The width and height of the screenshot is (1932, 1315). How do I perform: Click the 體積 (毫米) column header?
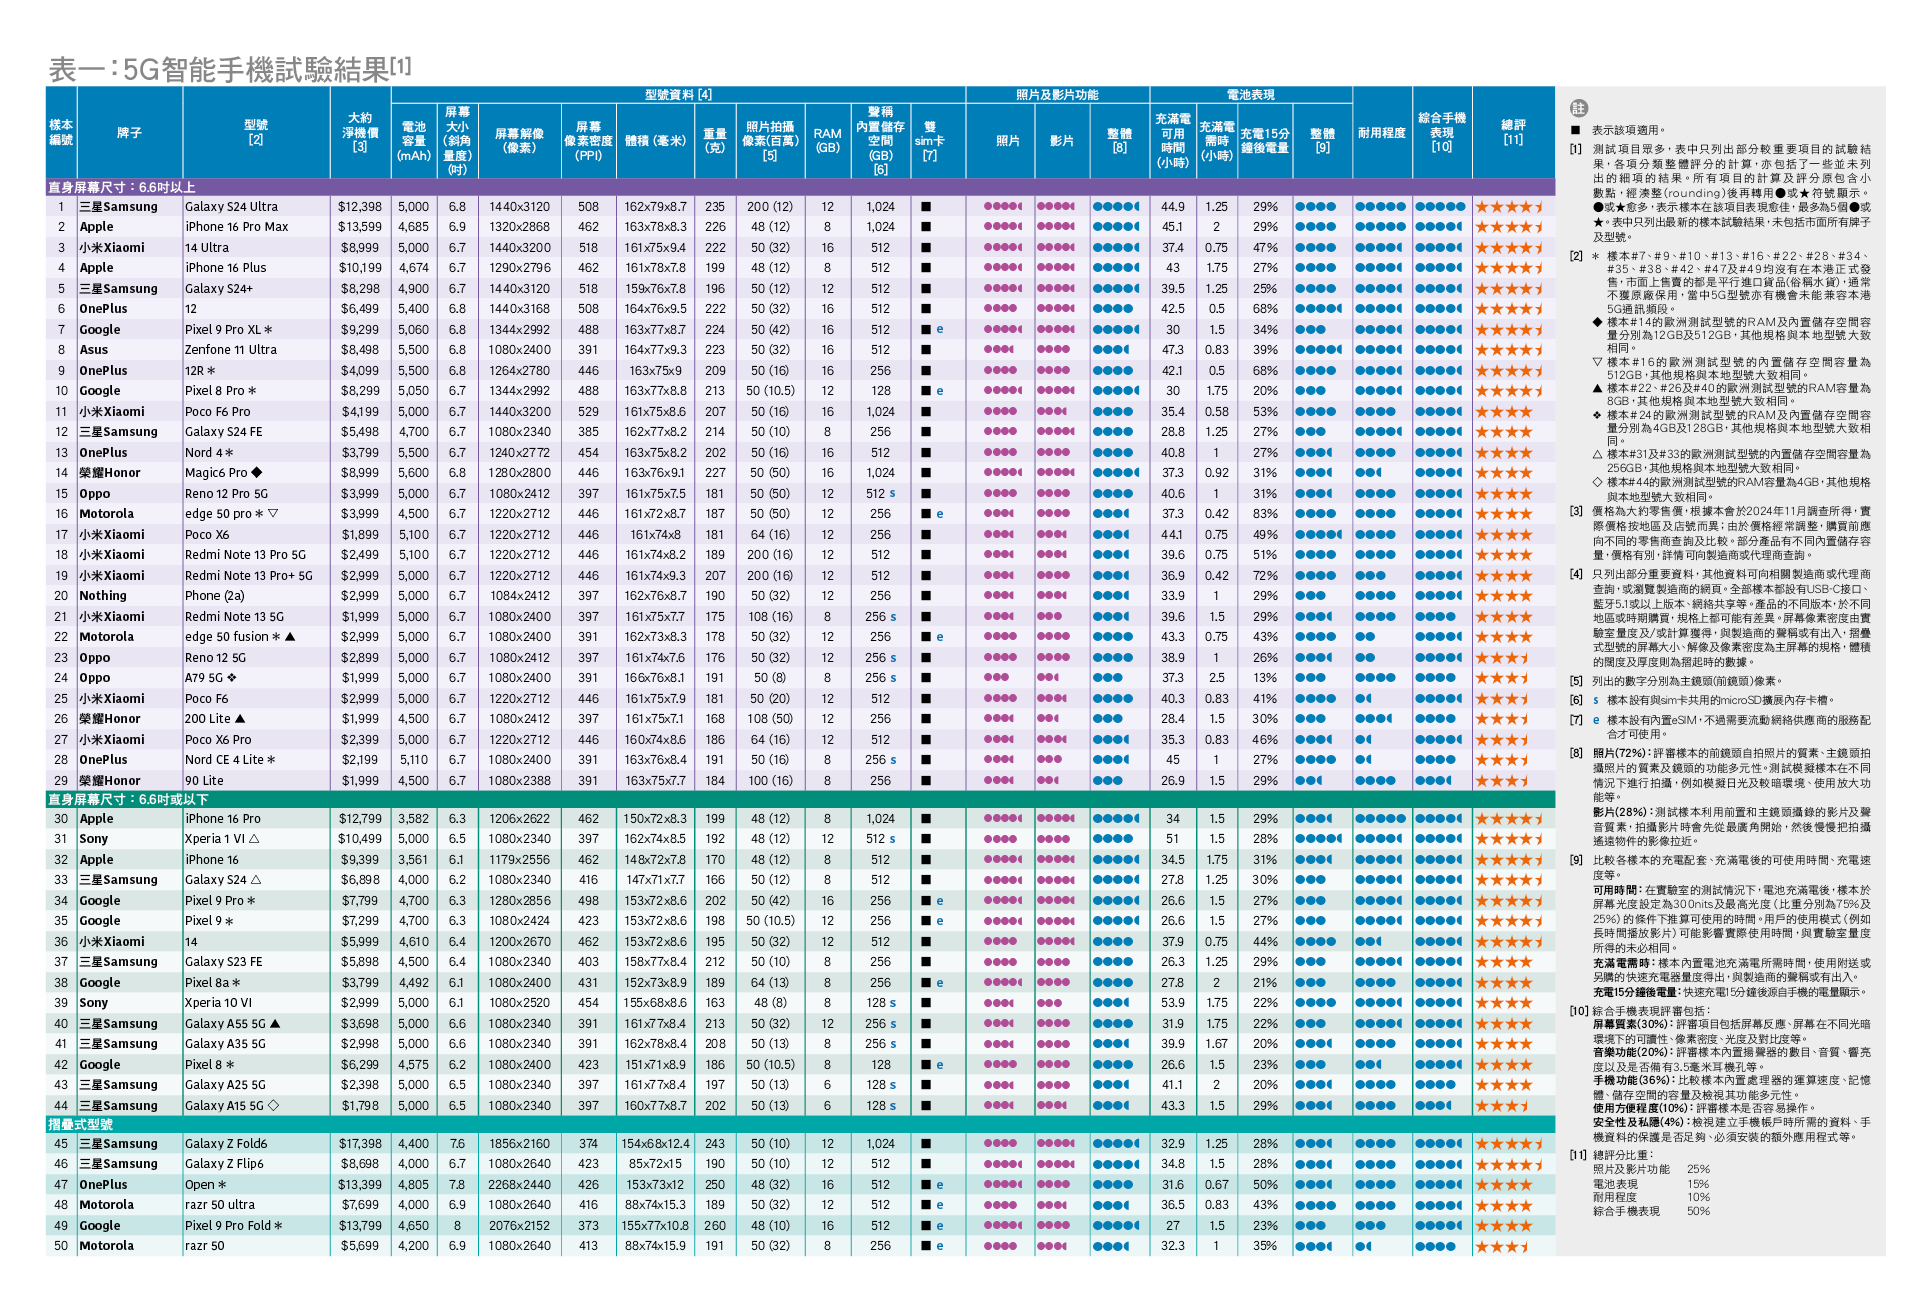(655, 141)
